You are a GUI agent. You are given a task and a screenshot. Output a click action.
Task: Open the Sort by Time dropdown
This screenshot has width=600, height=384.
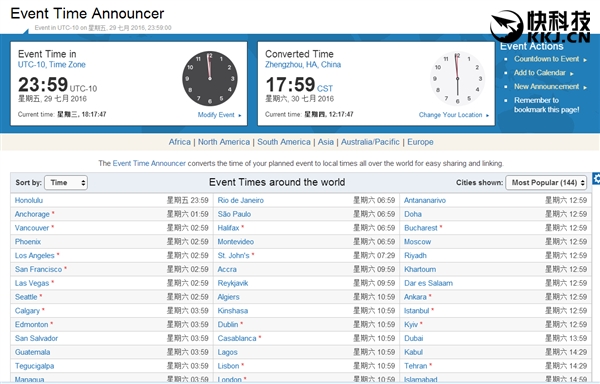[x=66, y=183]
